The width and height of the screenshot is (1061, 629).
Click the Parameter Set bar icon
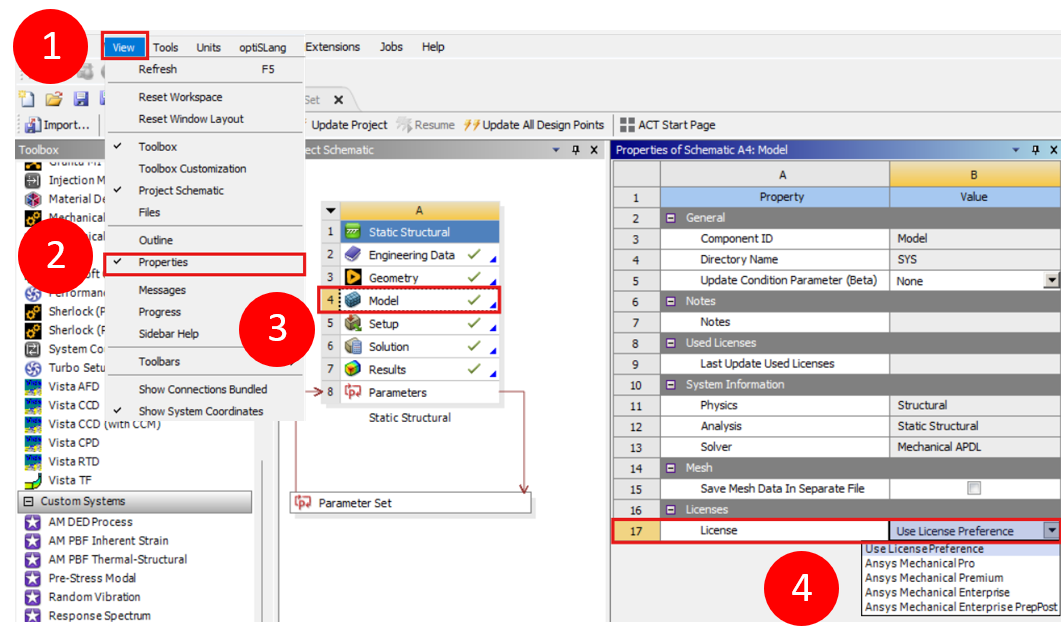point(303,503)
